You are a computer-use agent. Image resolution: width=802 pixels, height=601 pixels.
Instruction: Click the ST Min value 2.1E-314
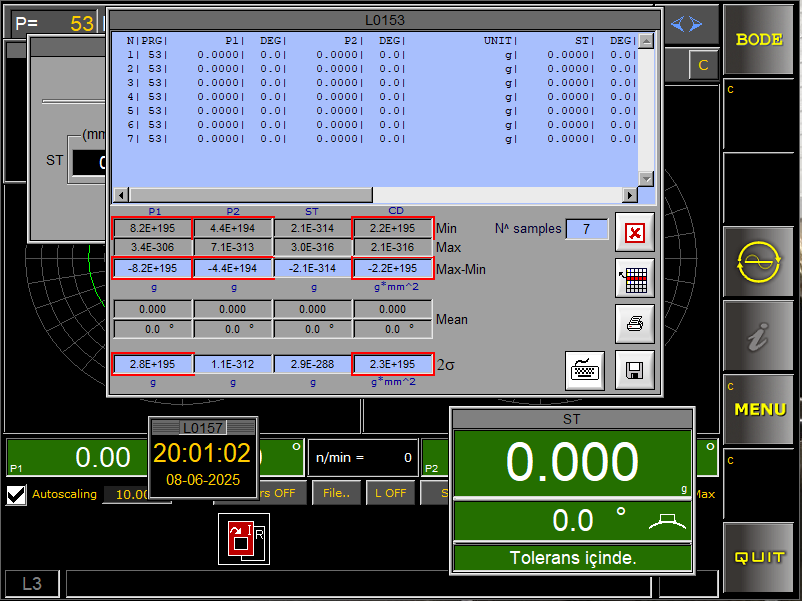(313, 228)
